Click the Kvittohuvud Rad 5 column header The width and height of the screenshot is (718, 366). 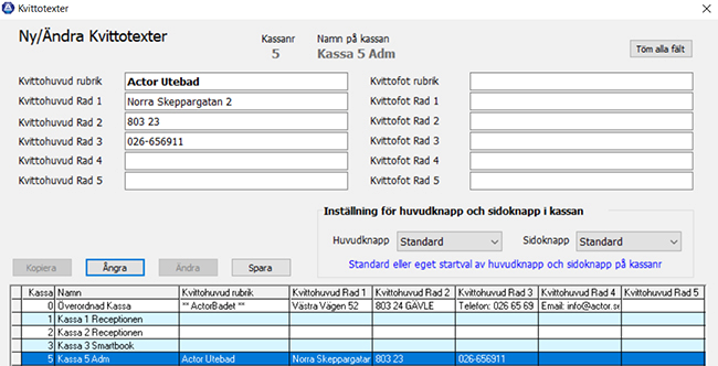pos(663,293)
